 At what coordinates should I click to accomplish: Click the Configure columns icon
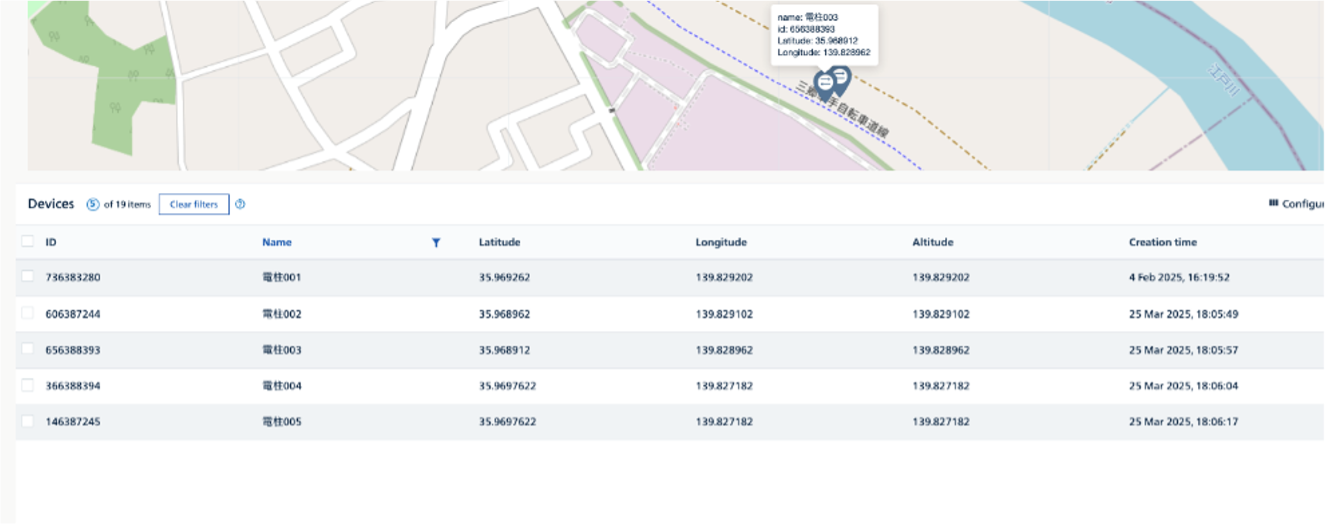[x=1273, y=203]
